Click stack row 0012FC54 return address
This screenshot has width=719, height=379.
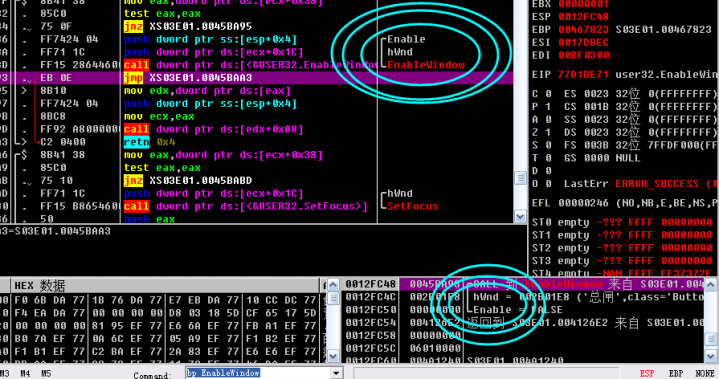523,323
